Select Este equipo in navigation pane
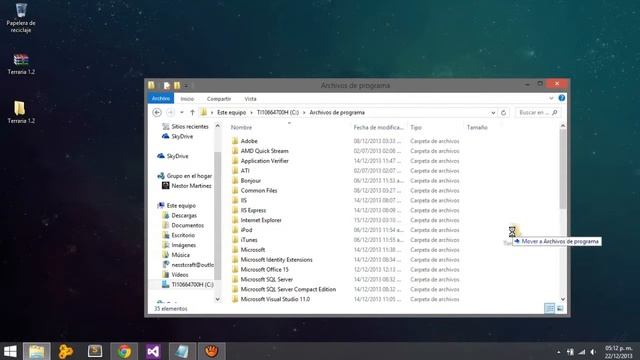This screenshot has width=640, height=360. 177,205
